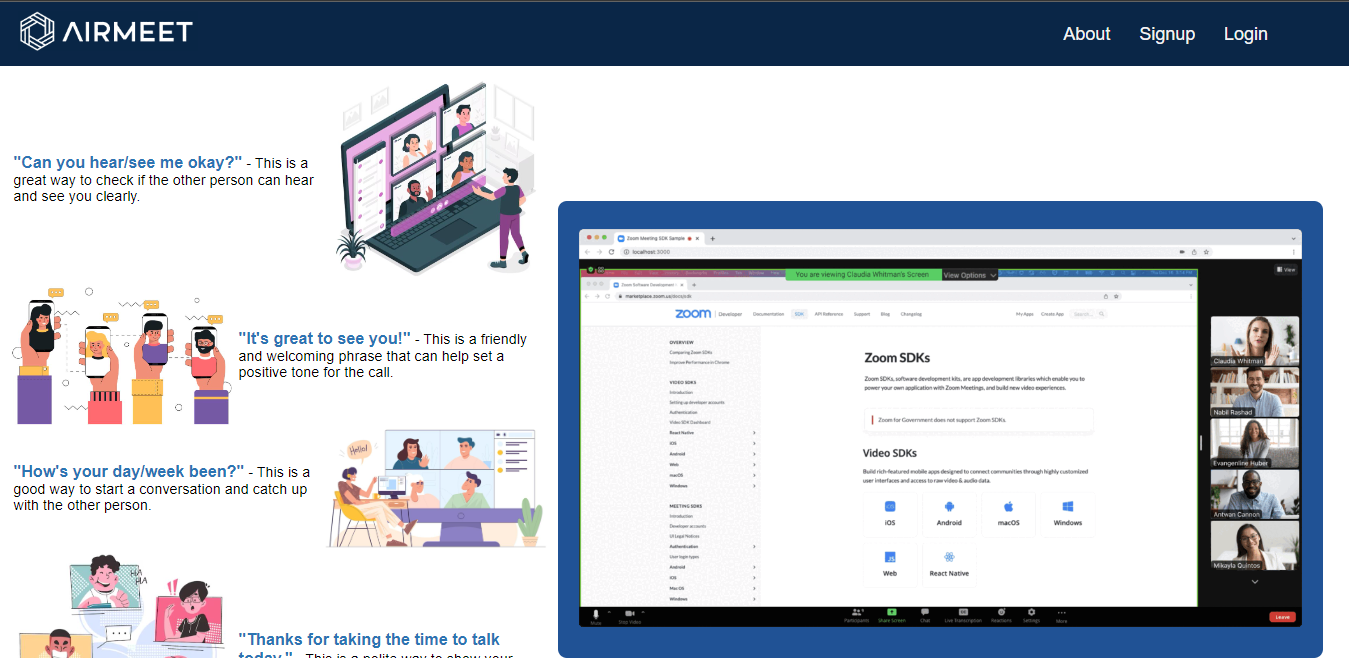
Task: Click the Airmeet logo in header
Action: 106,31
